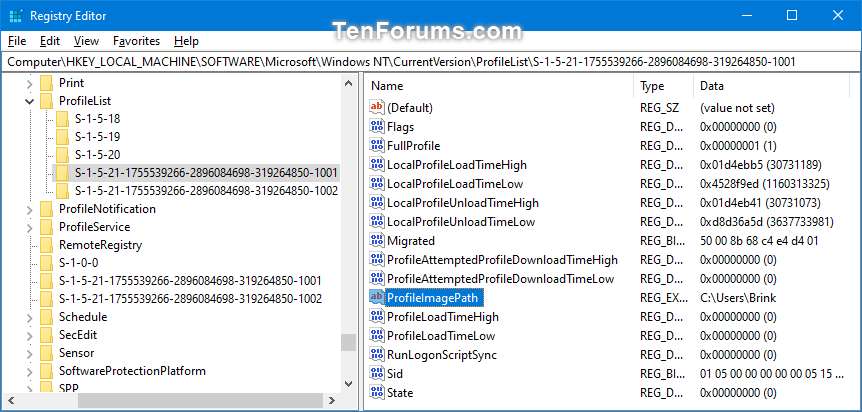Select the SoftwareProtectionPlatform key

[132, 371]
